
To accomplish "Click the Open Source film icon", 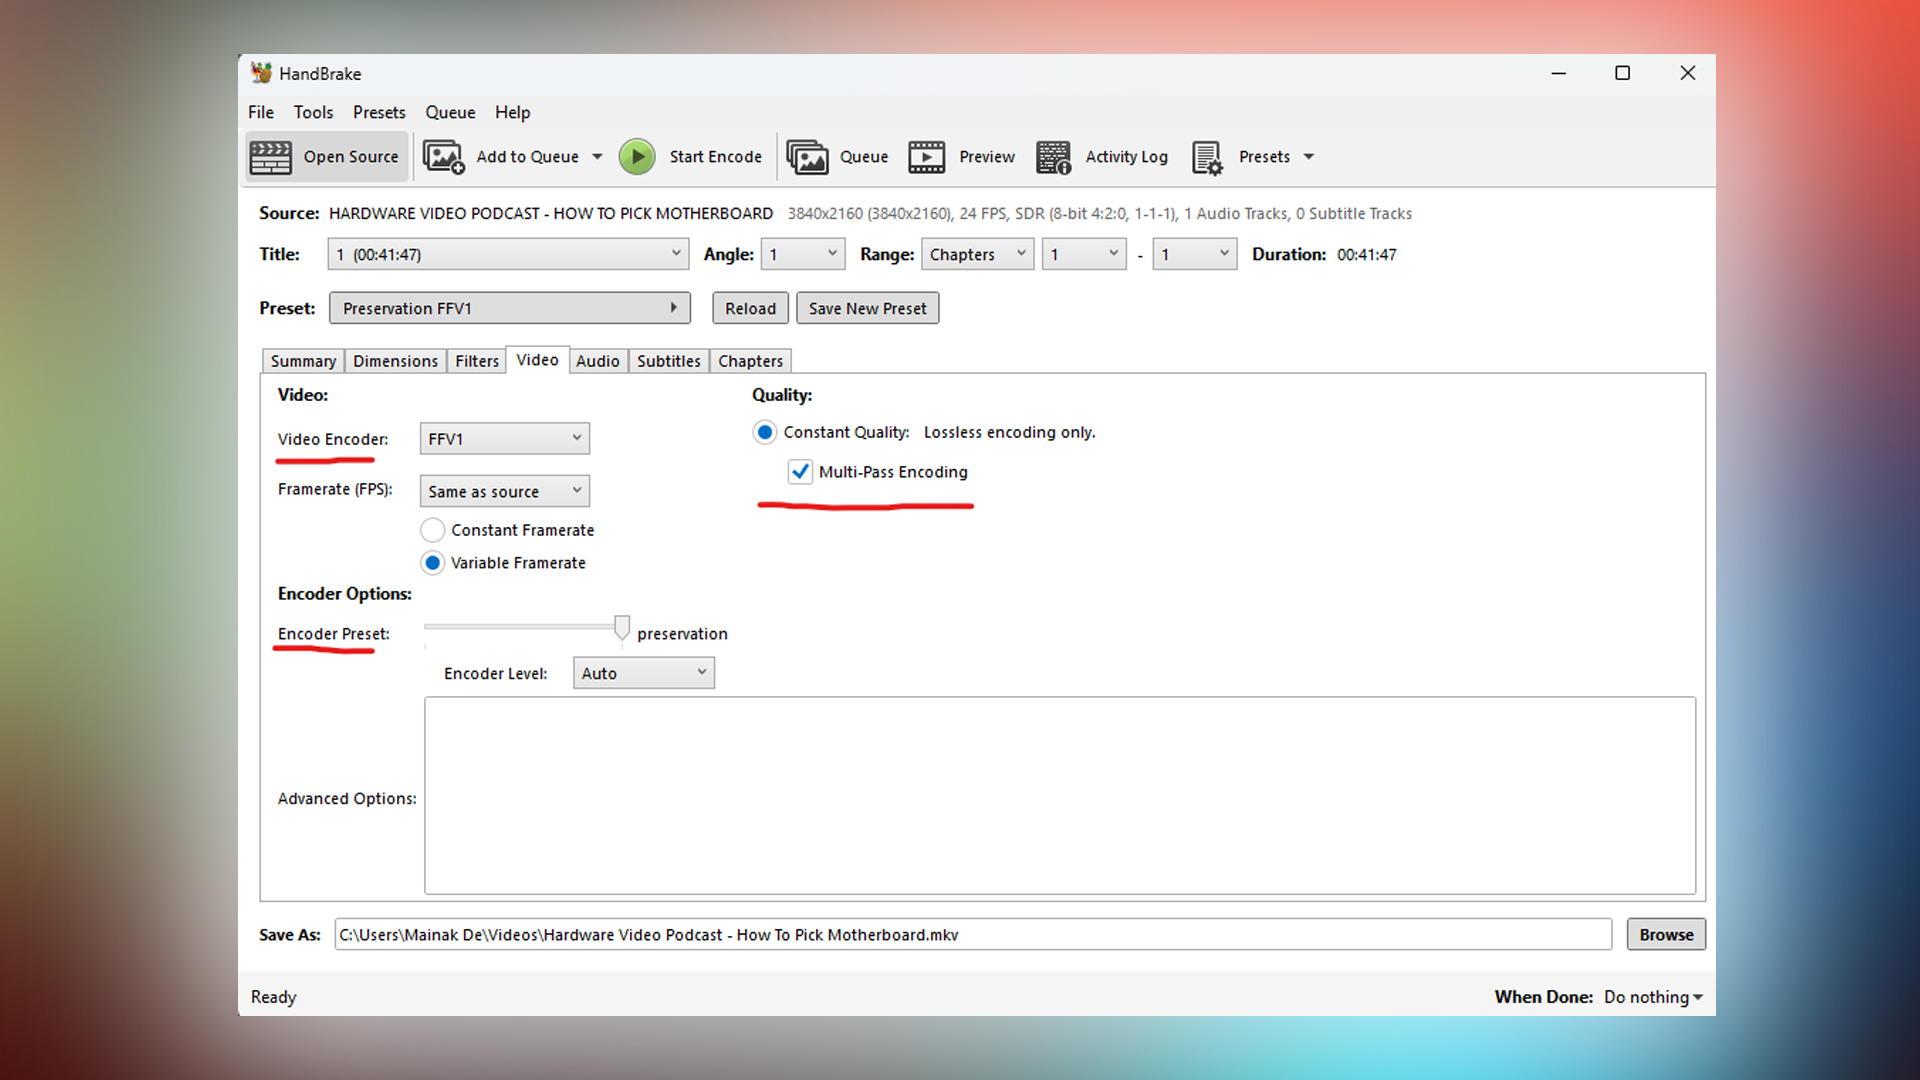I will tap(270, 157).
